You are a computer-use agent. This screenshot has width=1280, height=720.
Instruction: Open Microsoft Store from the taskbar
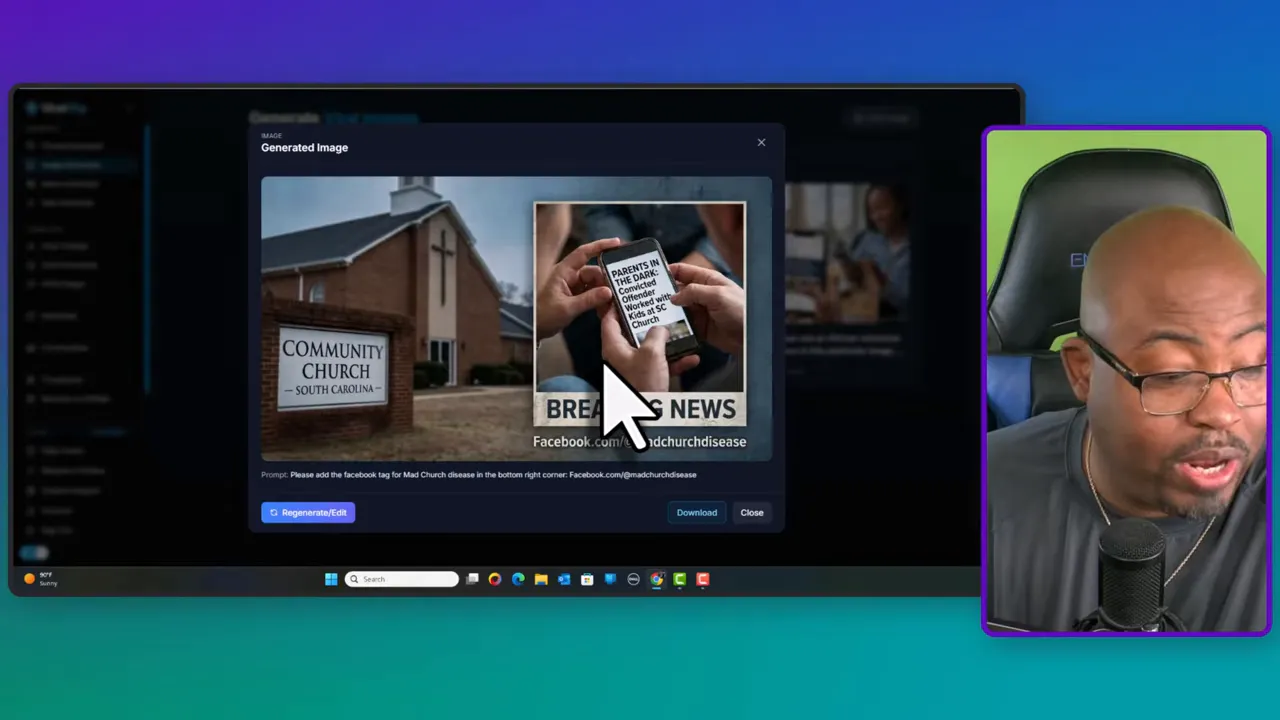587,579
